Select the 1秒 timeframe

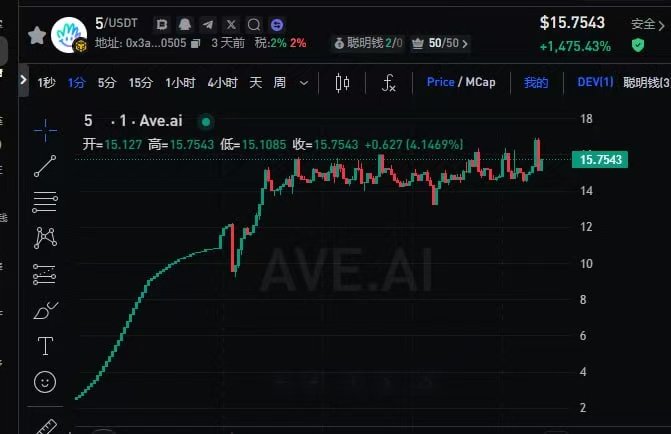(x=46, y=82)
